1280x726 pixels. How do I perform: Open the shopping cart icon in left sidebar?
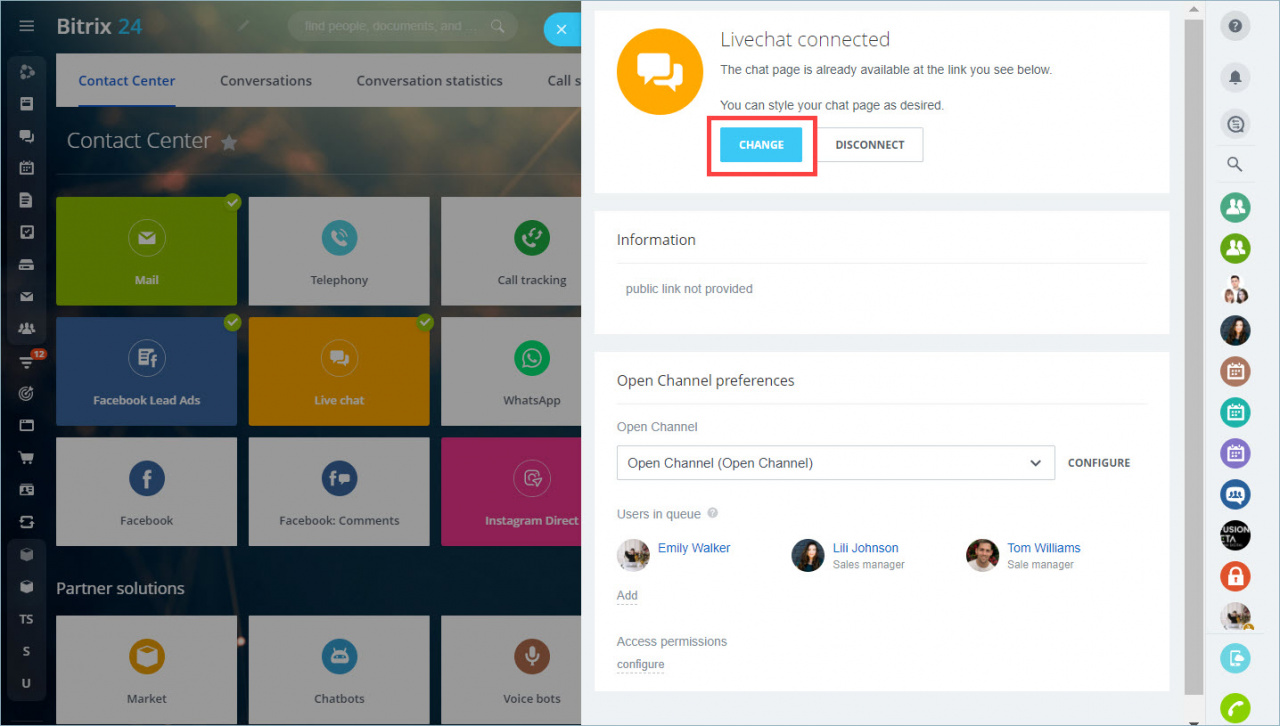click(x=27, y=457)
